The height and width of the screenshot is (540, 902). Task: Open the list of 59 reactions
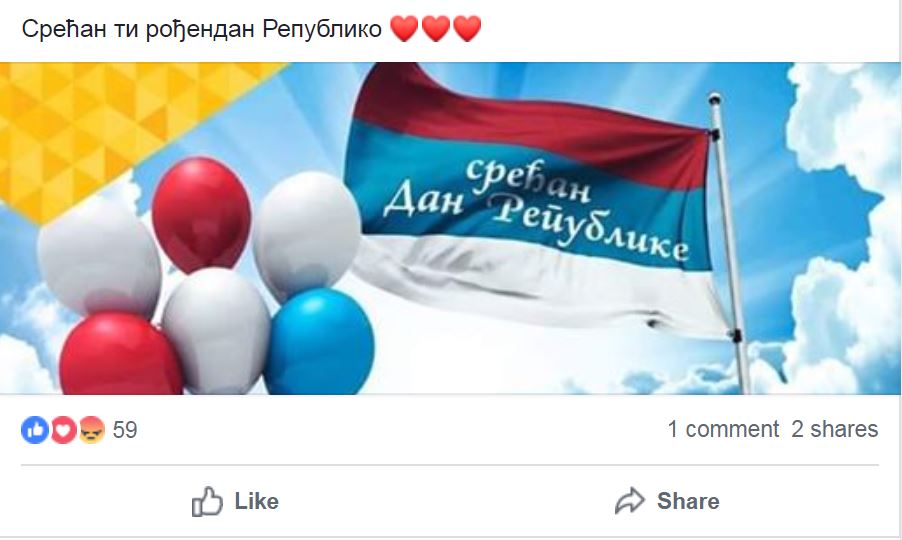tap(125, 430)
